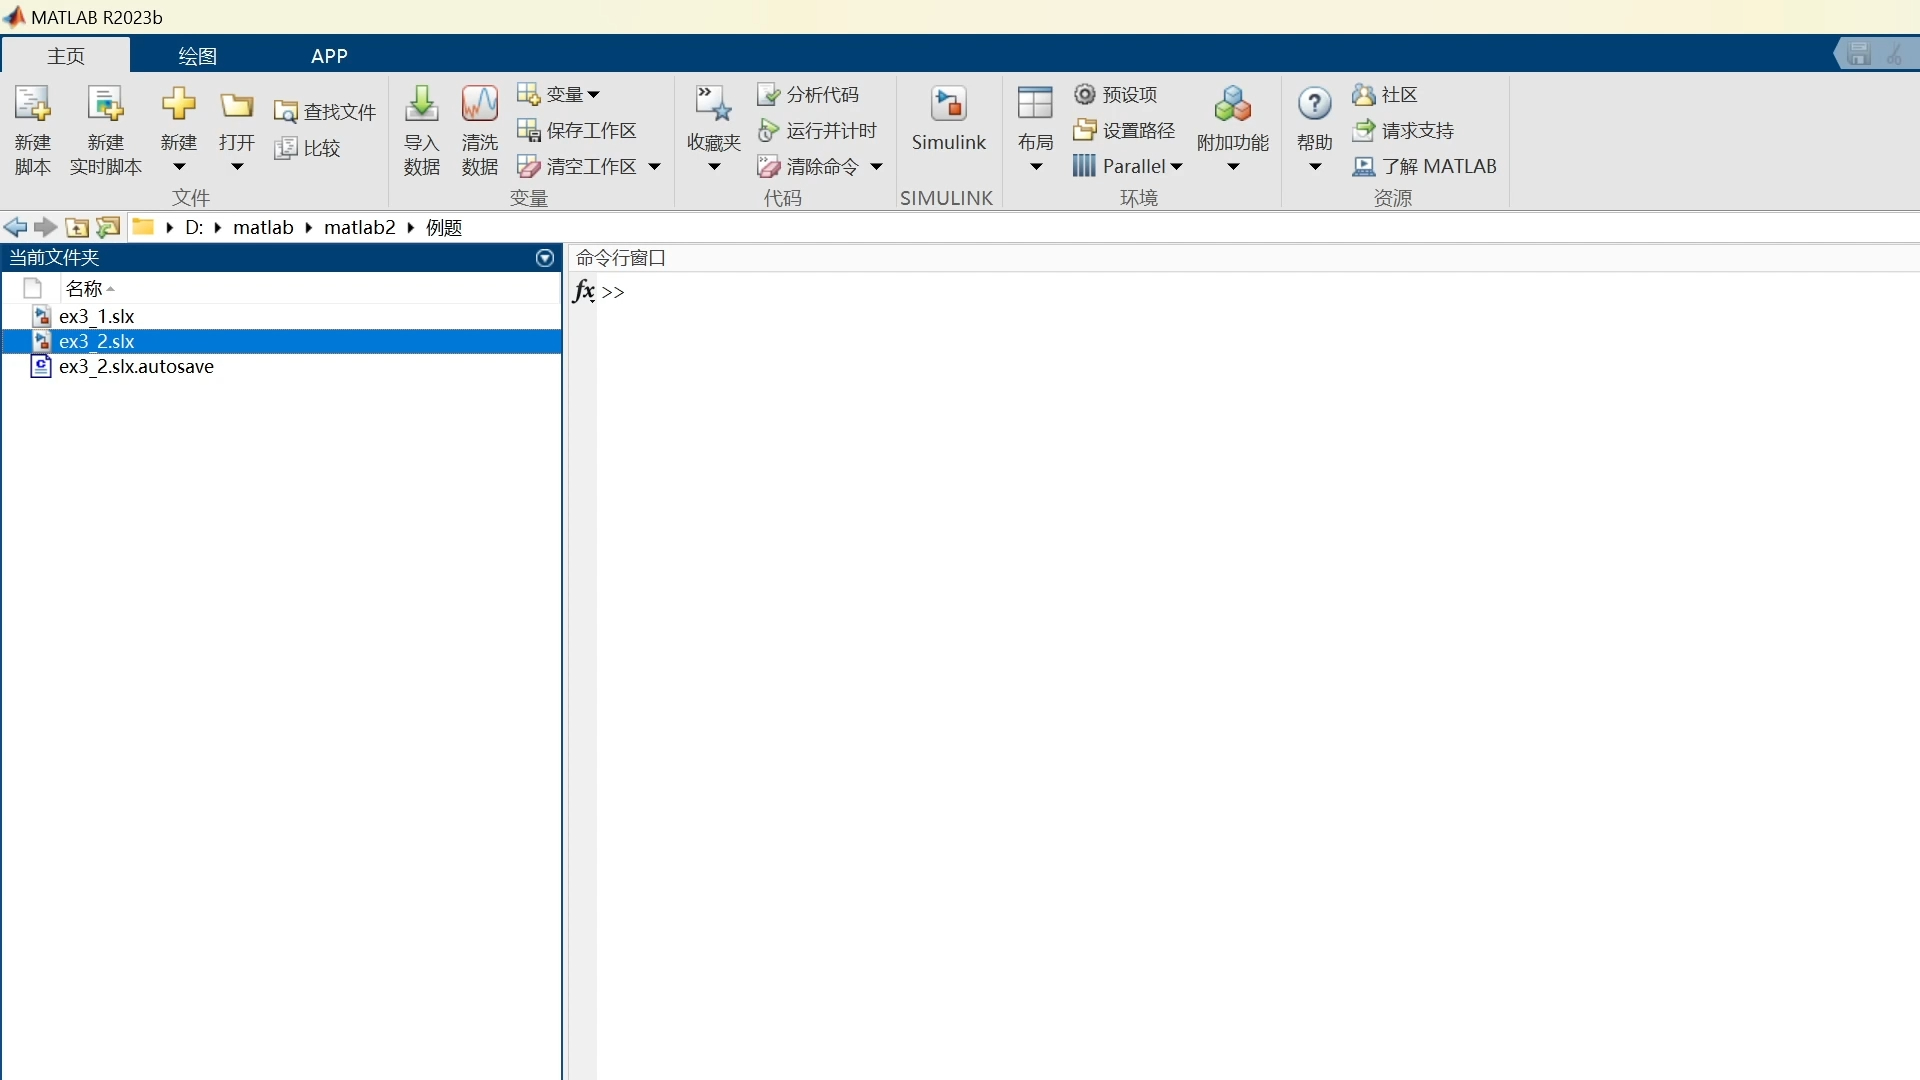Click the Clean Data (清洗数据) icon
1920x1080 pixels.
pyautogui.click(x=479, y=104)
